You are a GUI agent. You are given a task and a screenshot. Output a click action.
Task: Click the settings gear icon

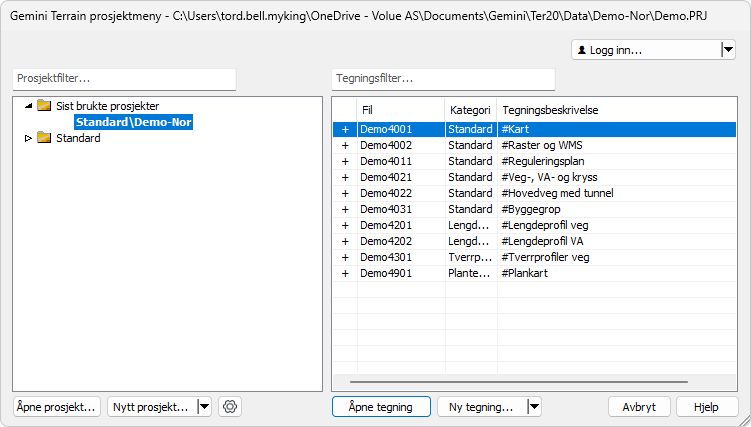(x=230, y=406)
